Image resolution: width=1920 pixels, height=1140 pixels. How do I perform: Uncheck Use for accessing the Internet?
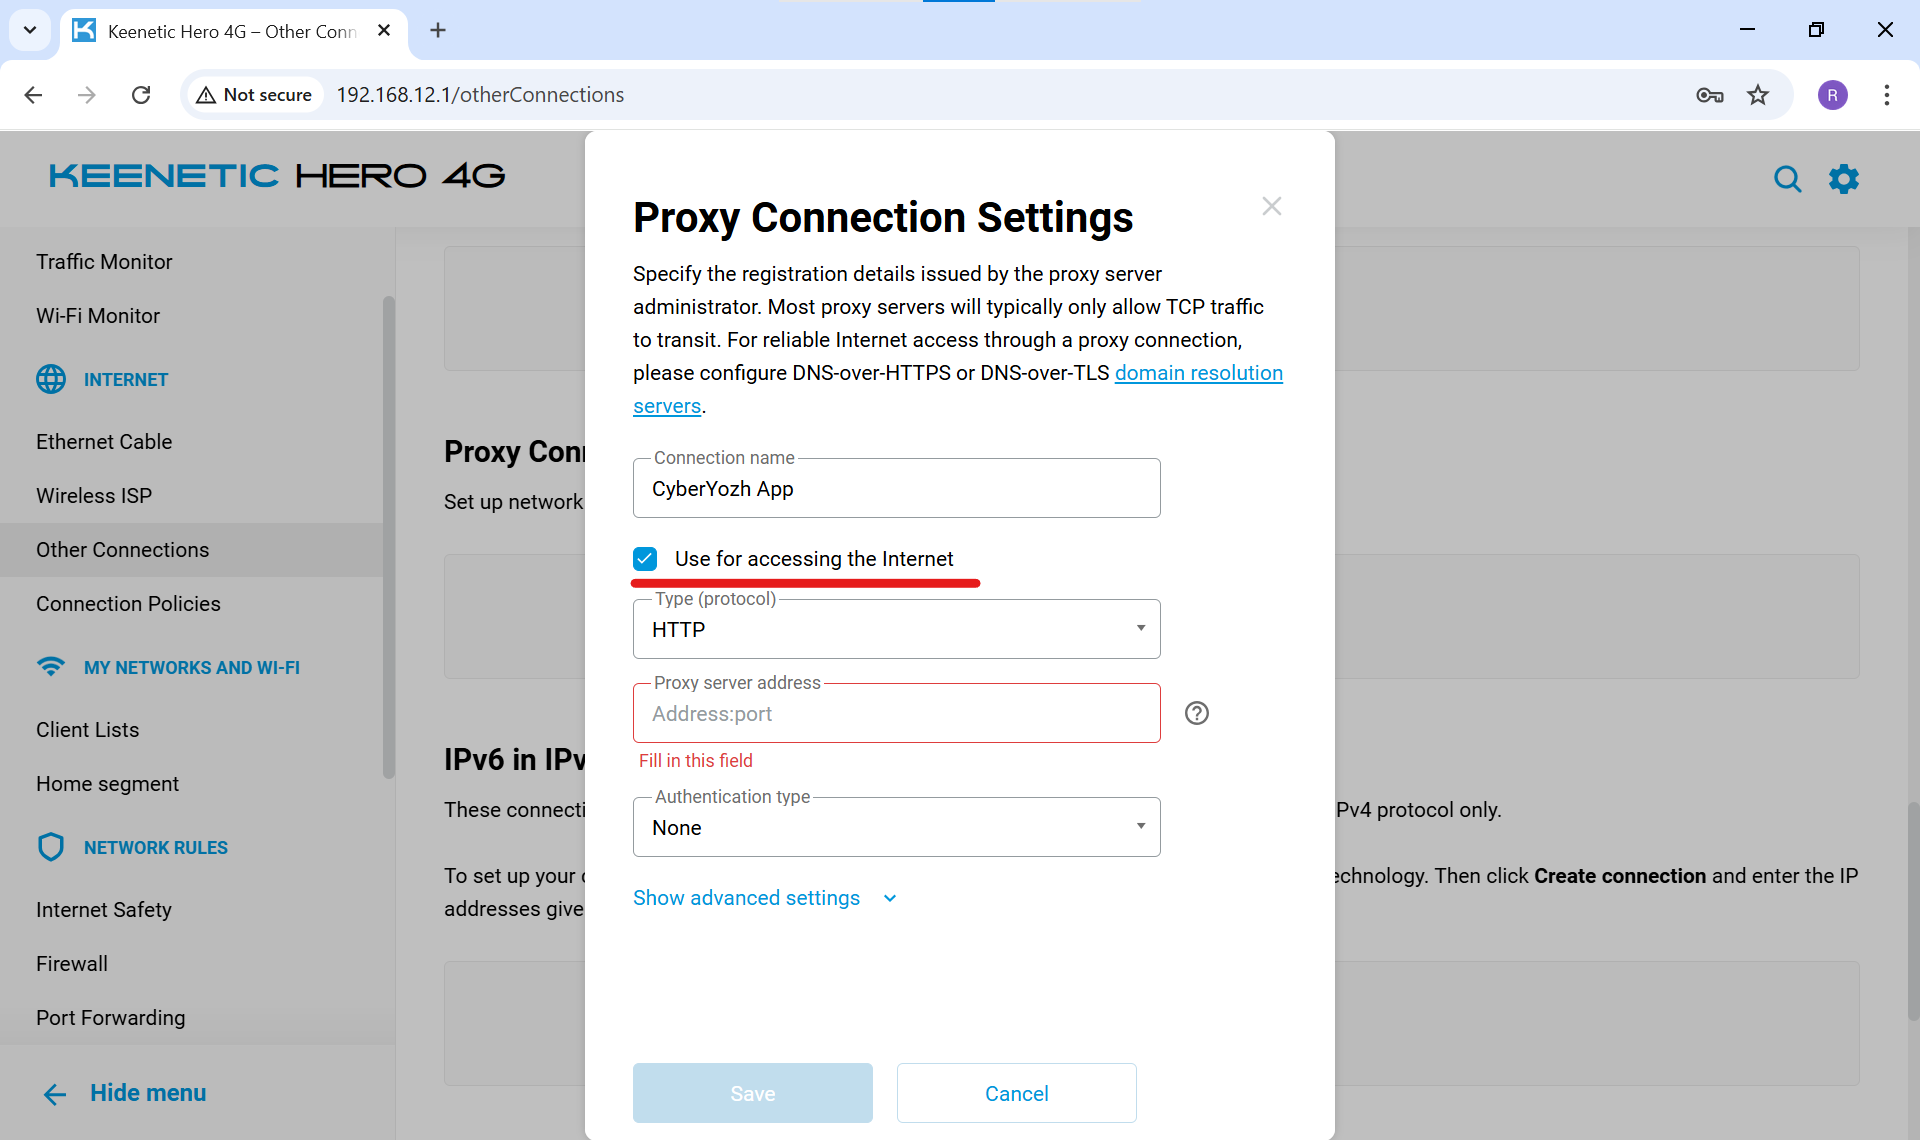click(645, 559)
